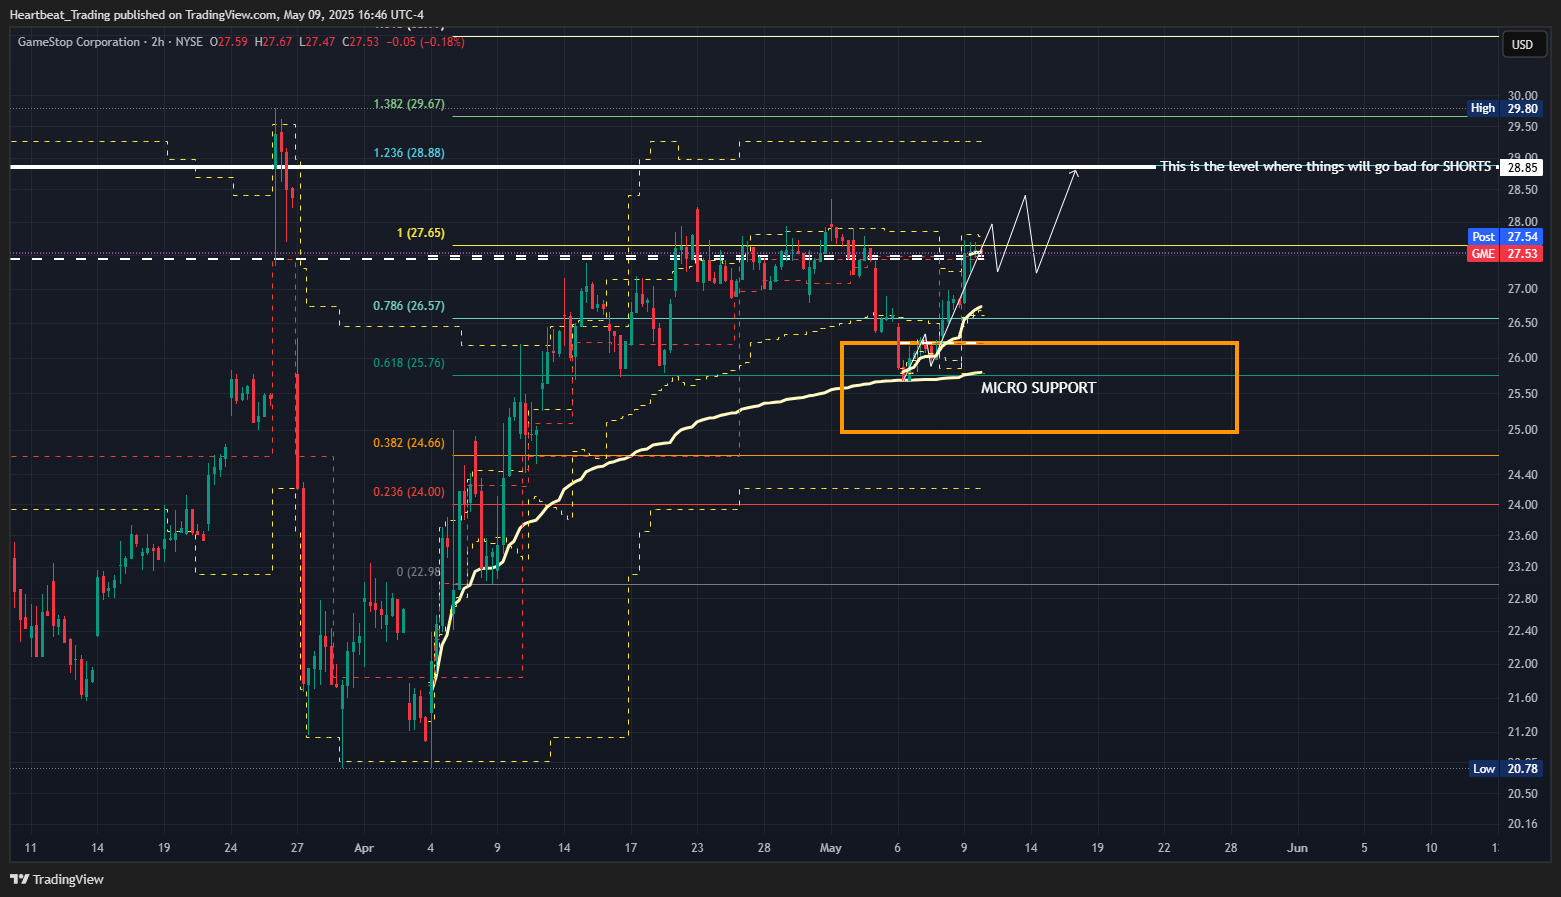Click 23.60 on the price axis
The height and width of the screenshot is (897, 1561).
click(1522, 536)
